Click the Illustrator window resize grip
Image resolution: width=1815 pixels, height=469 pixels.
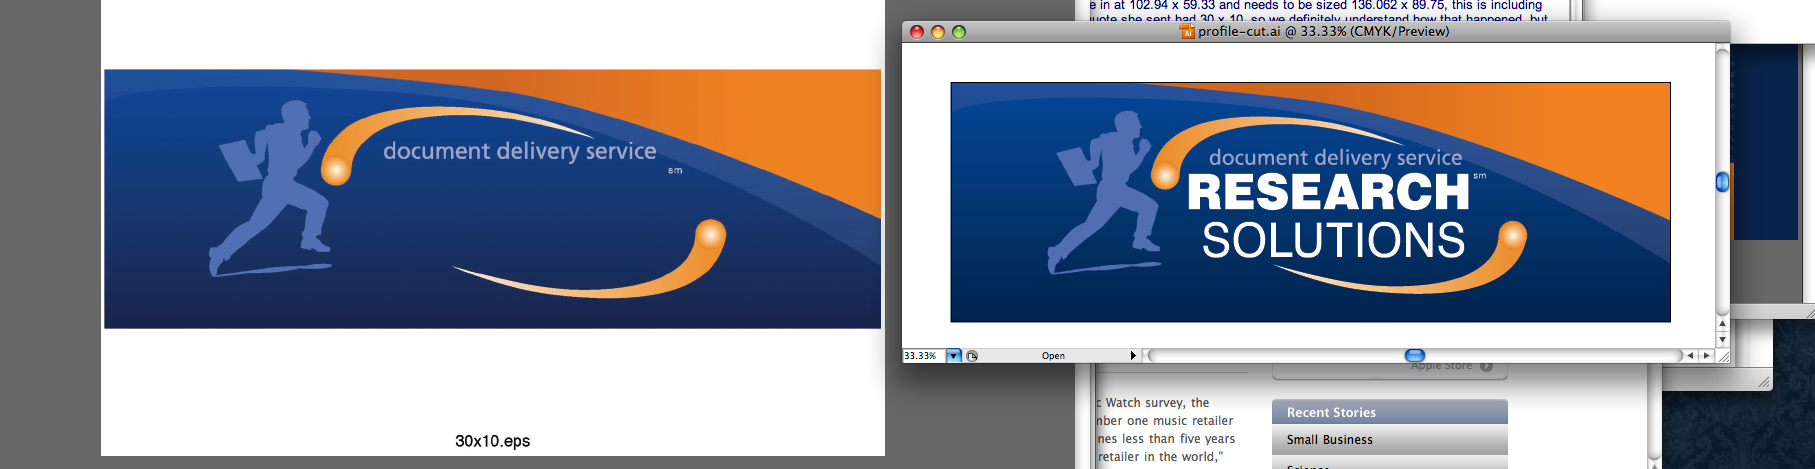[1722, 356]
